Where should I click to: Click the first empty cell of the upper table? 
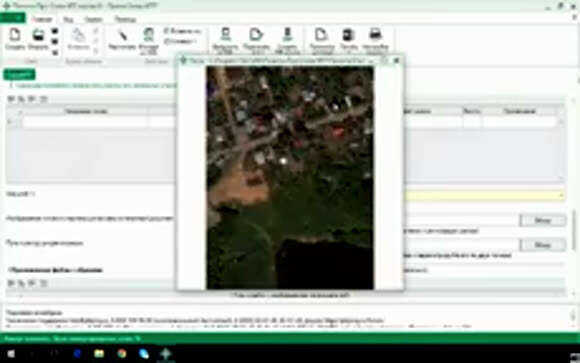[85, 122]
